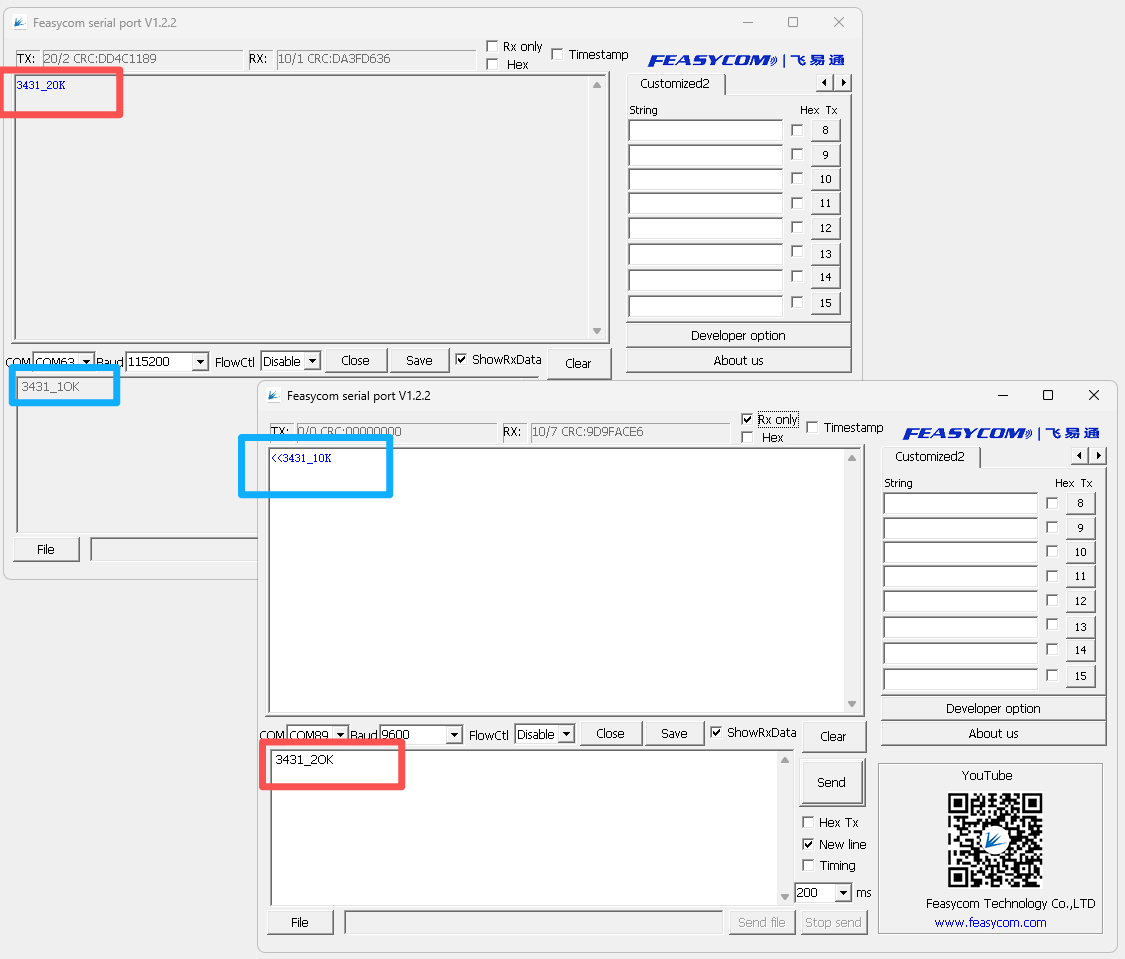Click the Feasycom logo in the front window
Image resolution: width=1125 pixels, height=959 pixels.
[x=1000, y=432]
